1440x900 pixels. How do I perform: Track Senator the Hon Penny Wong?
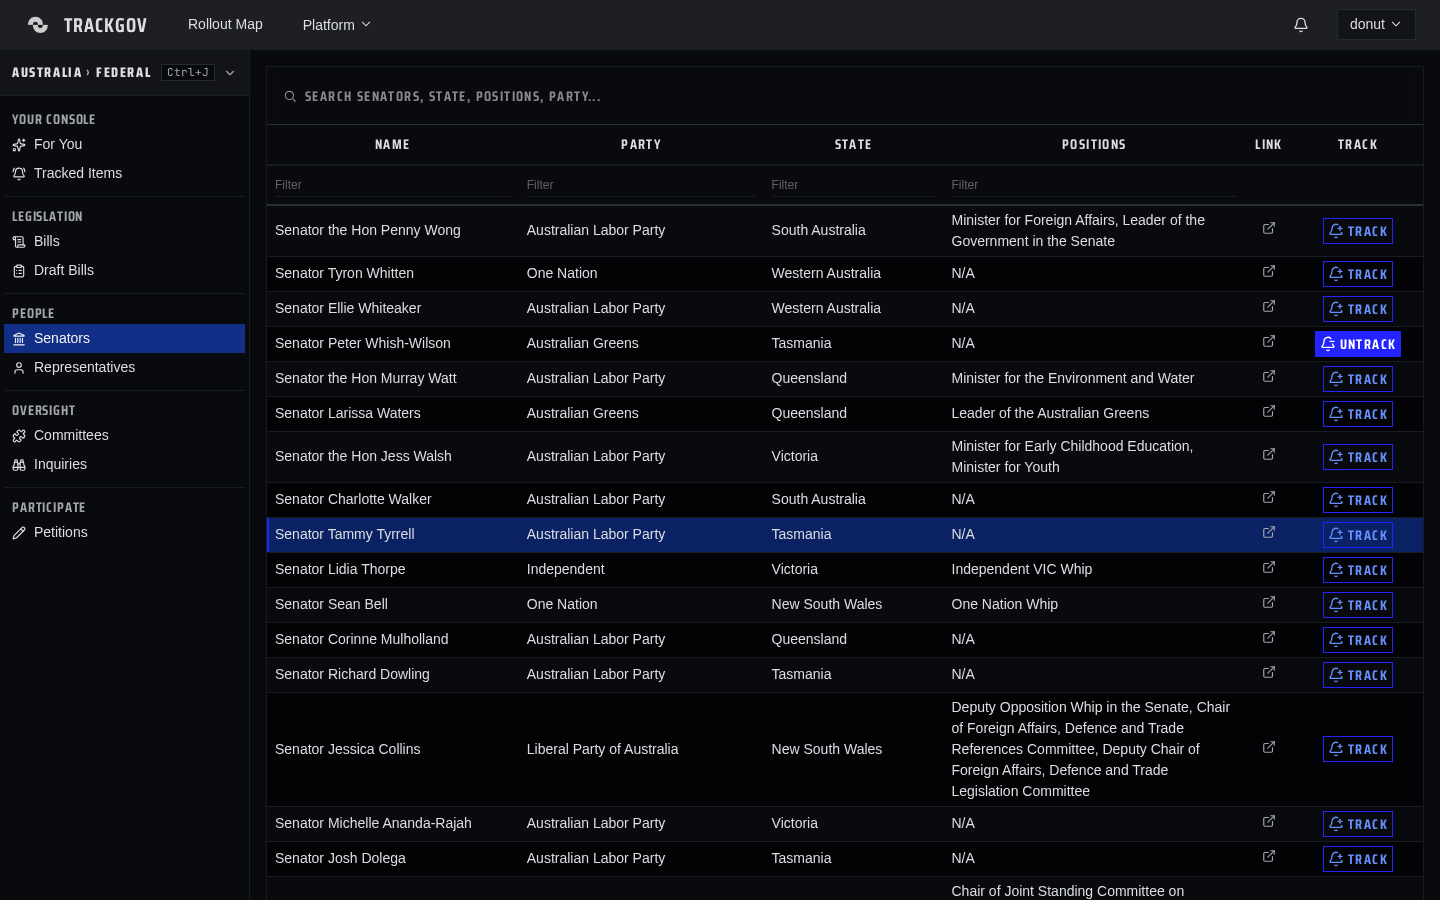(1358, 231)
